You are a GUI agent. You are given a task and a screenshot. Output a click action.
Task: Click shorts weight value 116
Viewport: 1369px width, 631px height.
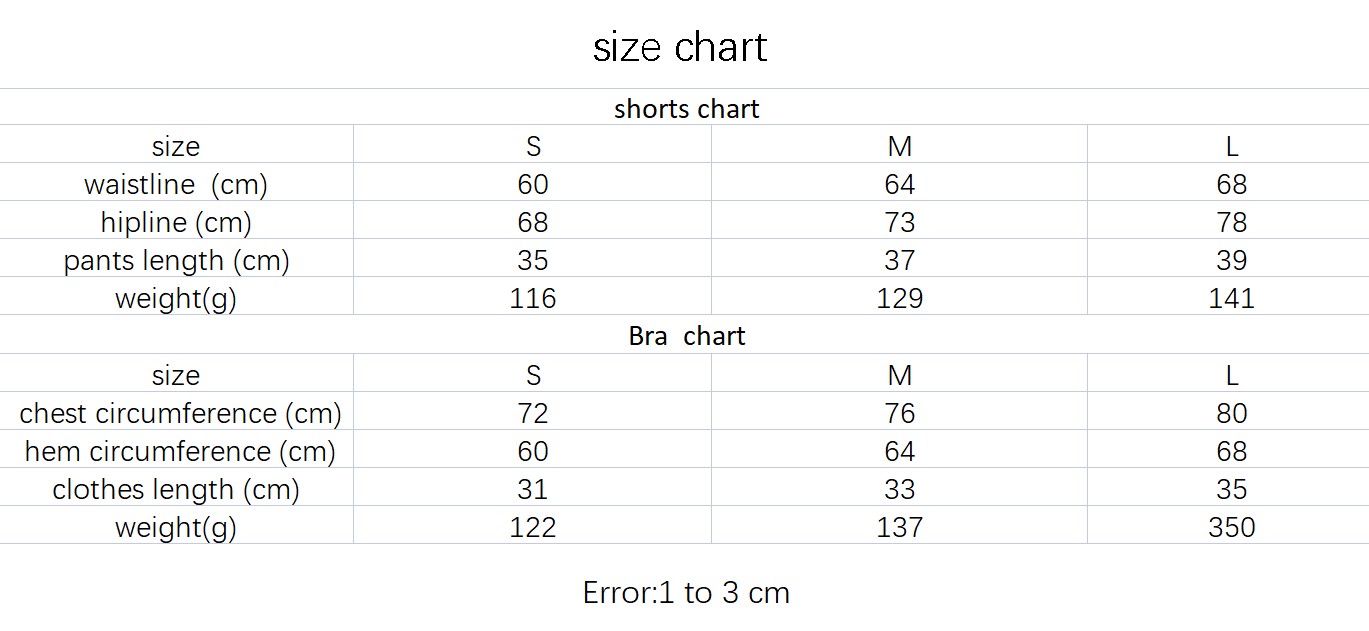532,298
